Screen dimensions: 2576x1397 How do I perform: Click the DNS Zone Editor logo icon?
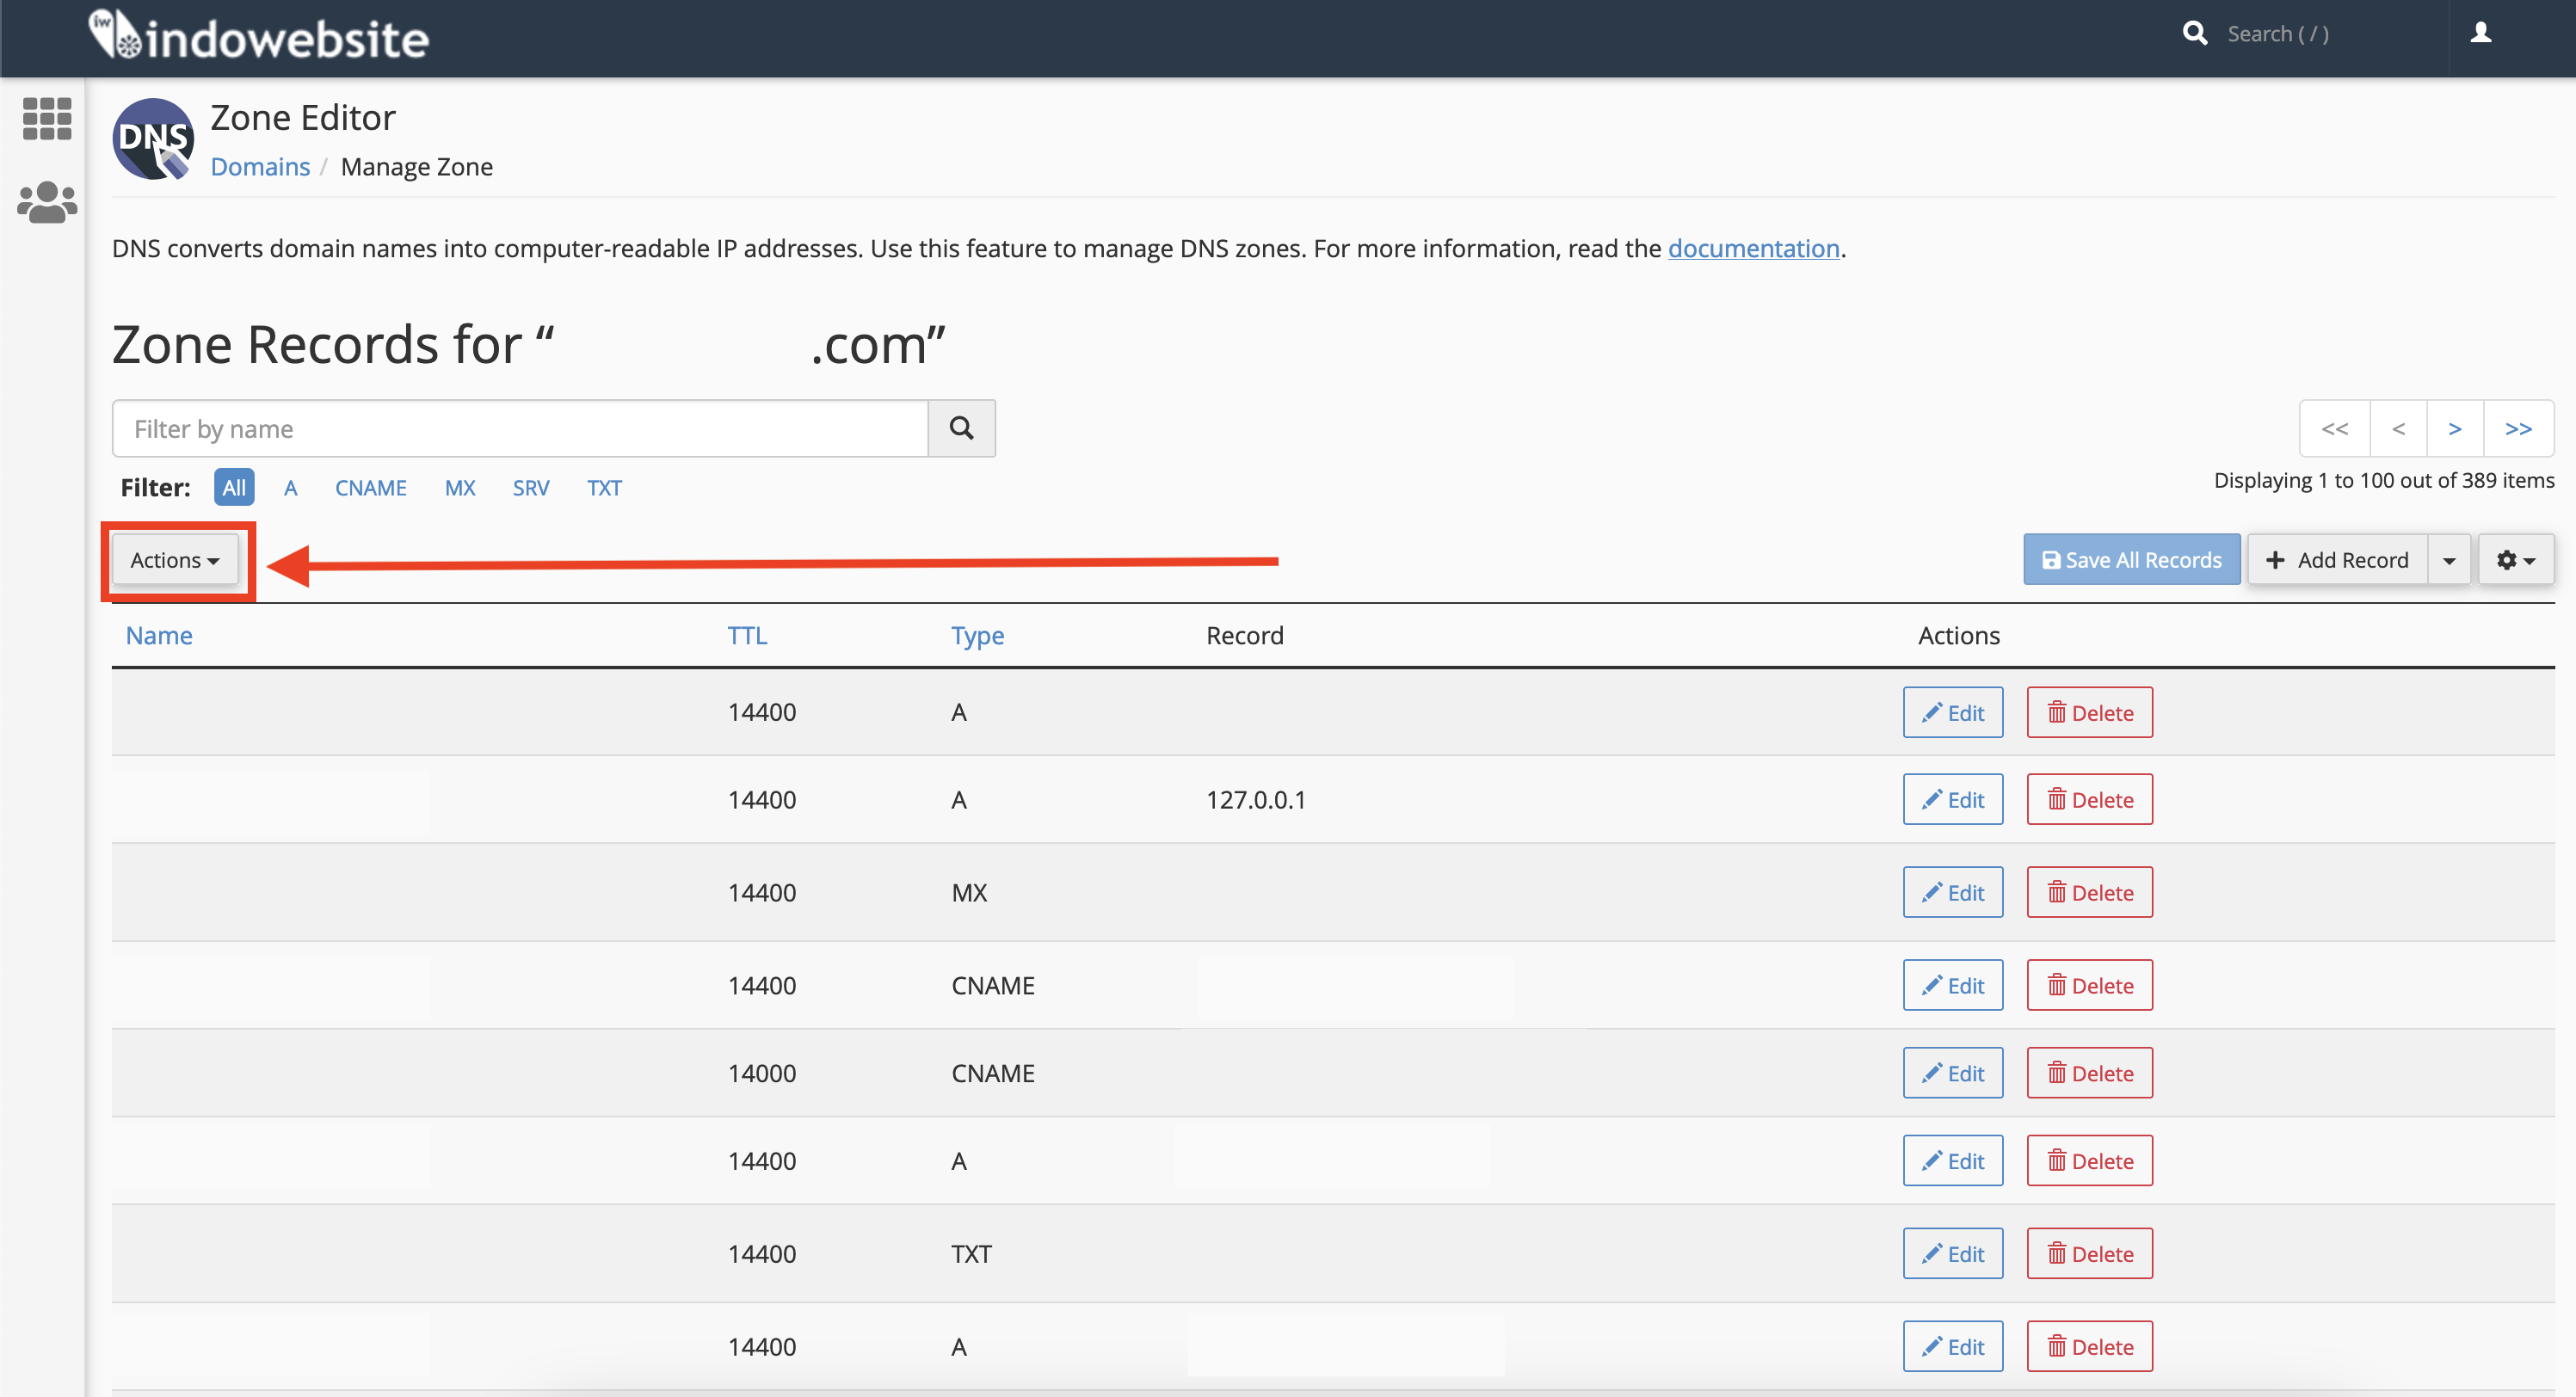pos(152,140)
